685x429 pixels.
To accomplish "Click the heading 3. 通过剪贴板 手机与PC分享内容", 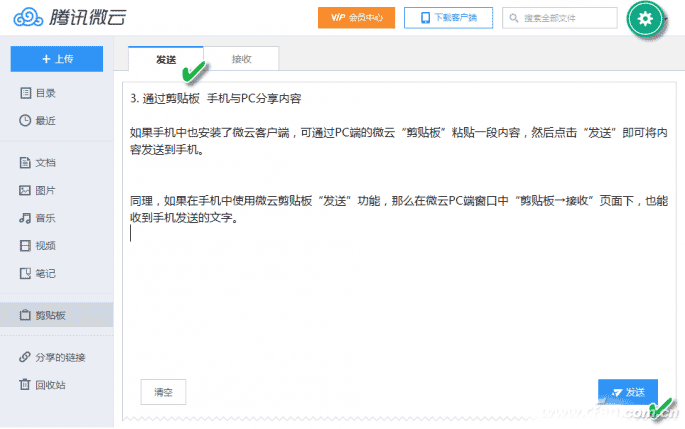I will point(216,98).
